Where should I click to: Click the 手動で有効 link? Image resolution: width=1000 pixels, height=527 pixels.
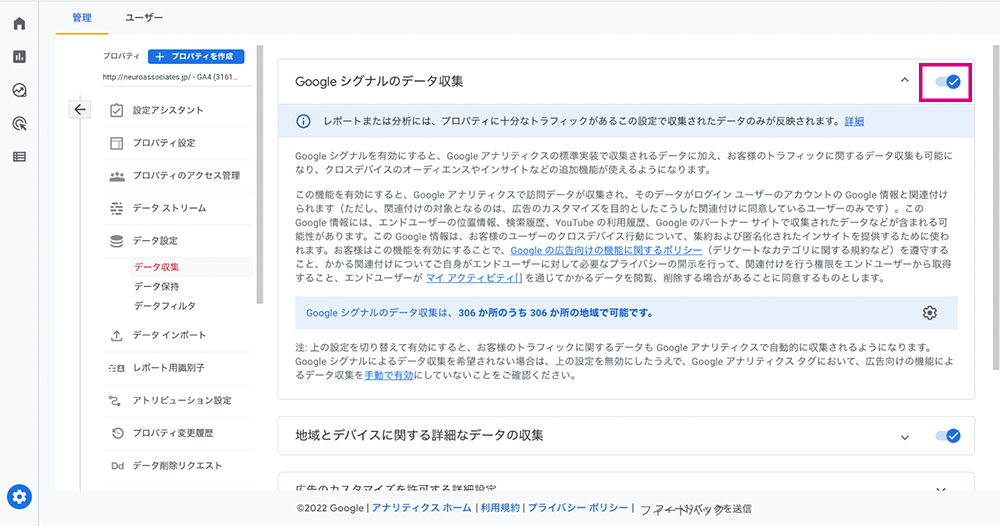pos(389,375)
